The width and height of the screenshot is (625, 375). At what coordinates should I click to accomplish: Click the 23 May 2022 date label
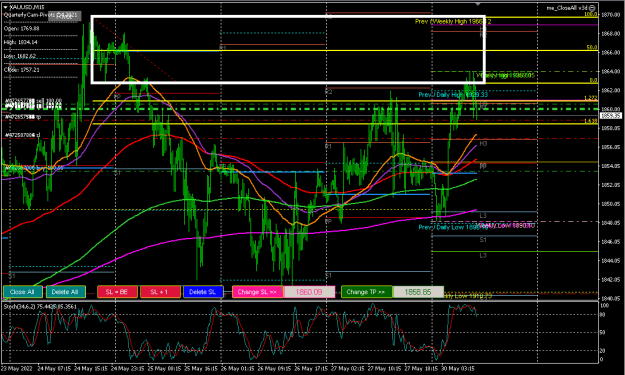coord(16,368)
